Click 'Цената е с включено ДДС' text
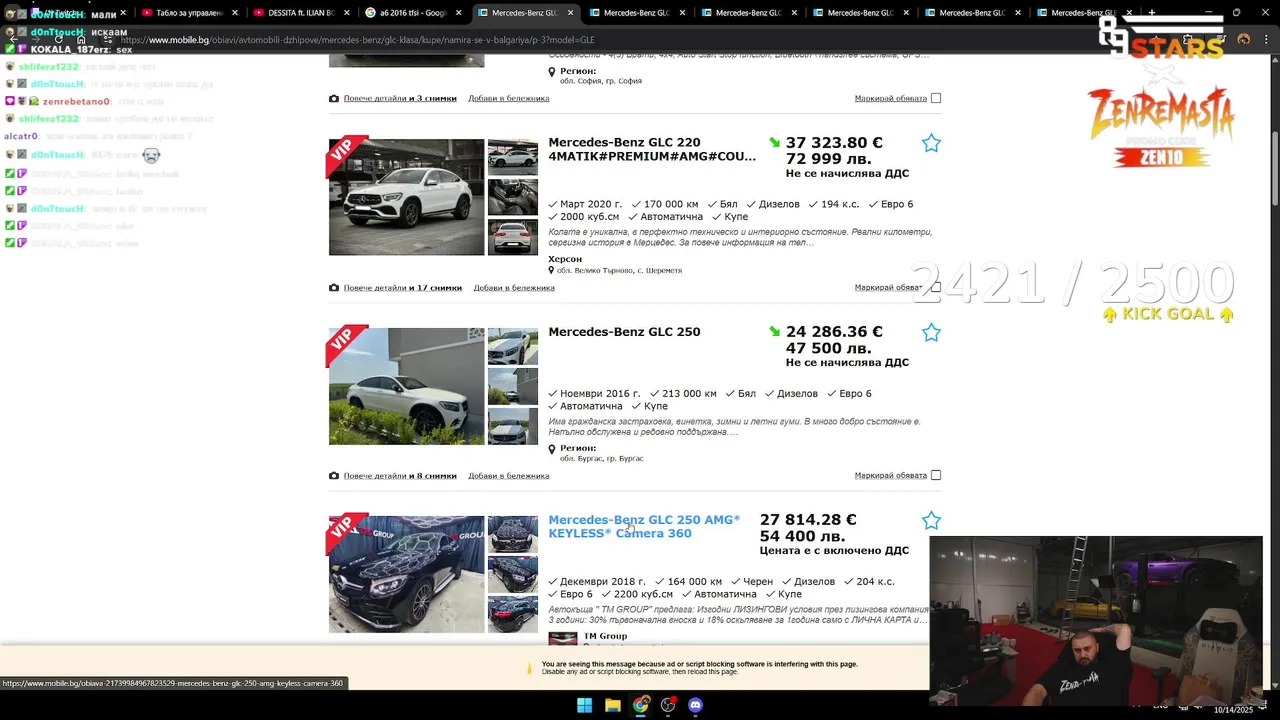1280x720 pixels. coord(834,551)
